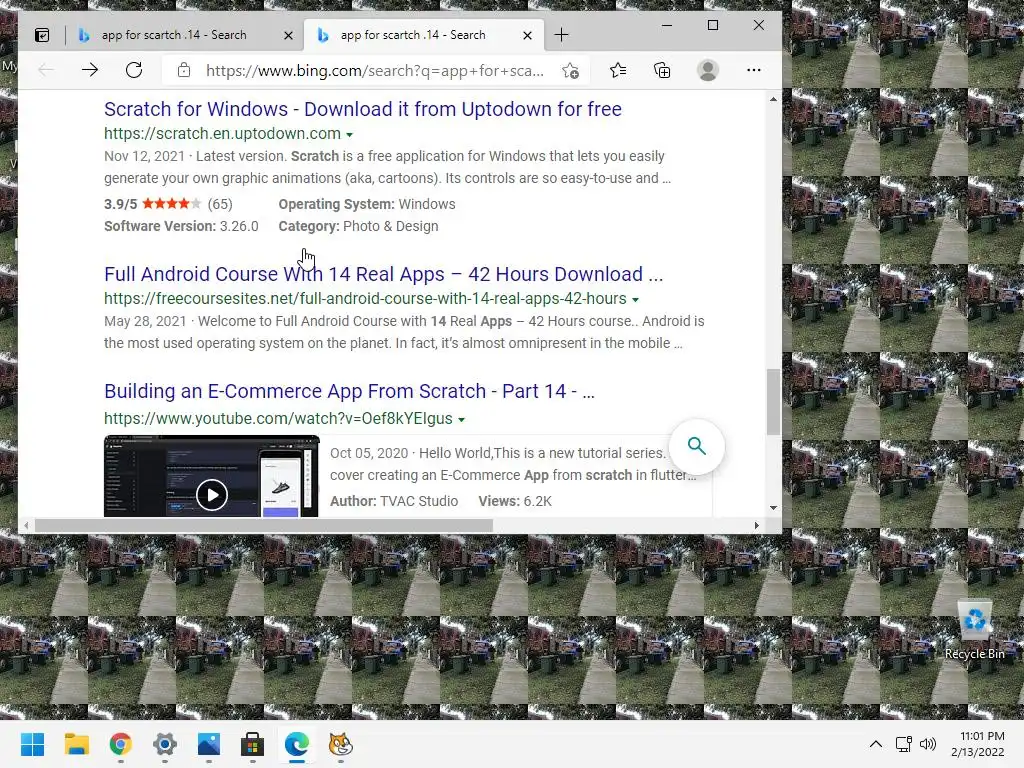Refresh the Bing search page
Viewport: 1024px width, 768px height.
[x=134, y=70]
